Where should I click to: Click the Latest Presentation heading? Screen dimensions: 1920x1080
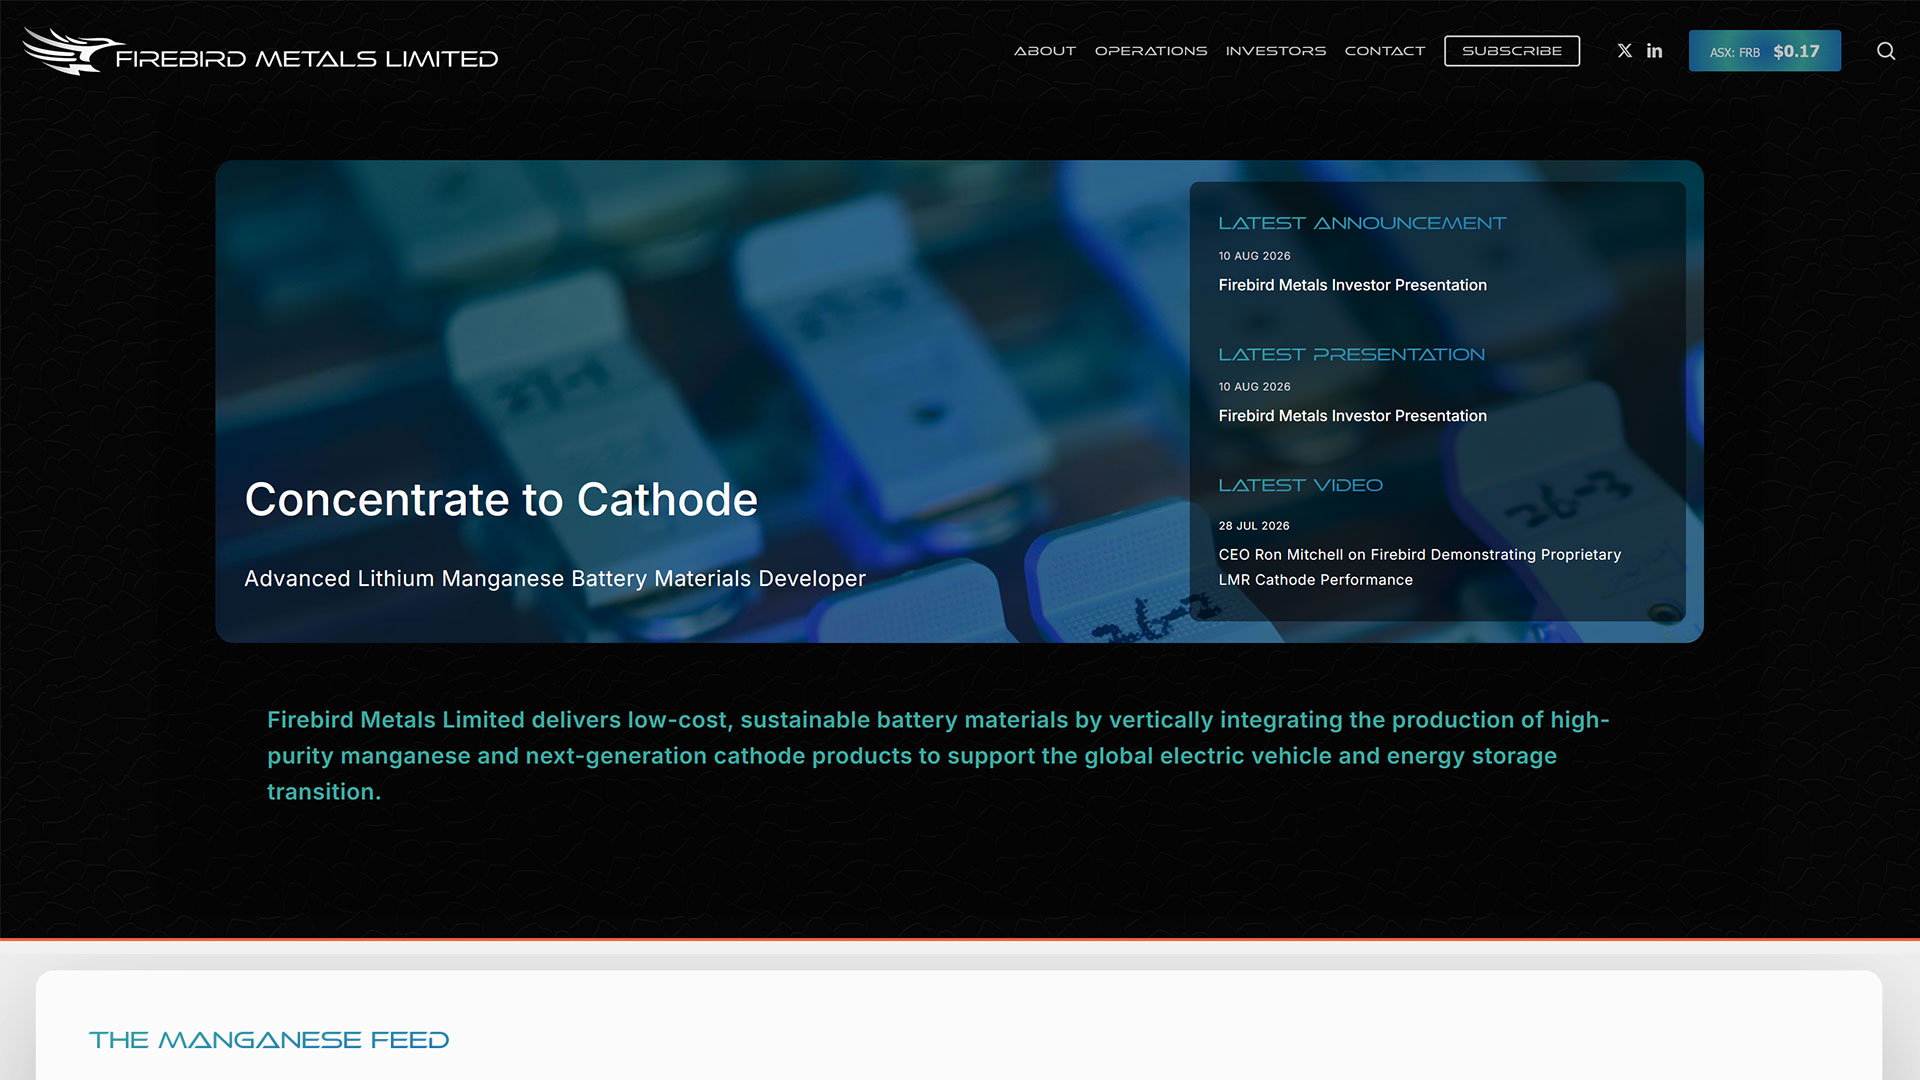[1351, 354]
